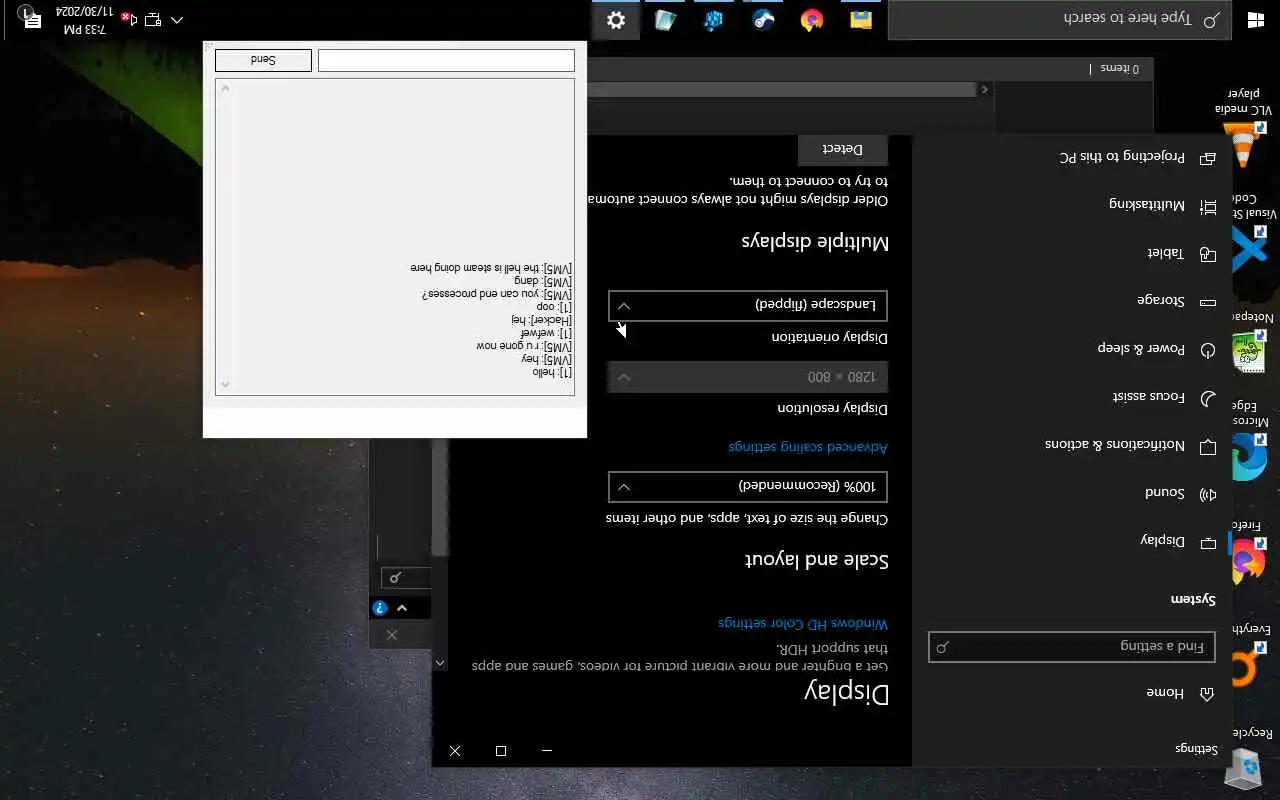The height and width of the screenshot is (800, 1280).
Task: Open Projecting to this PC settings
Action: coord(1071,158)
